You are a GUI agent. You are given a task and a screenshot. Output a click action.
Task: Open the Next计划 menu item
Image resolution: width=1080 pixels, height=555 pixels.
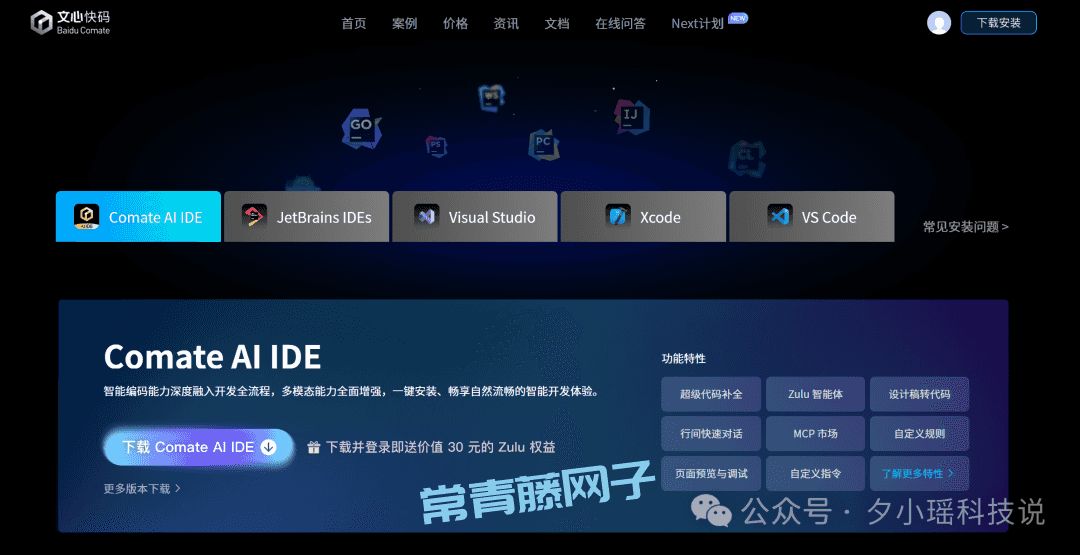pos(698,23)
